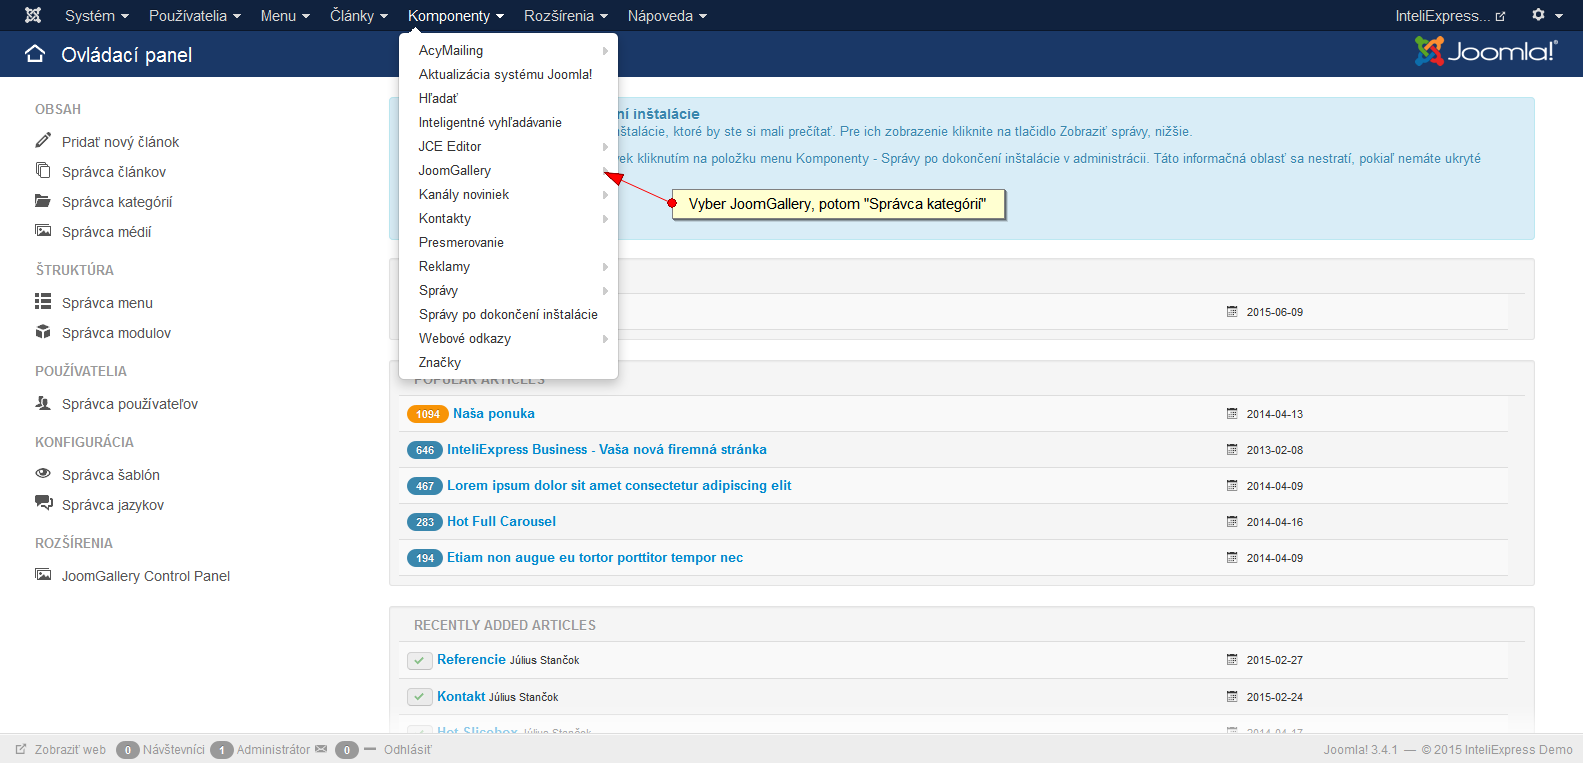
Task: Click Zobraziť web link in footer
Action: click(70, 749)
